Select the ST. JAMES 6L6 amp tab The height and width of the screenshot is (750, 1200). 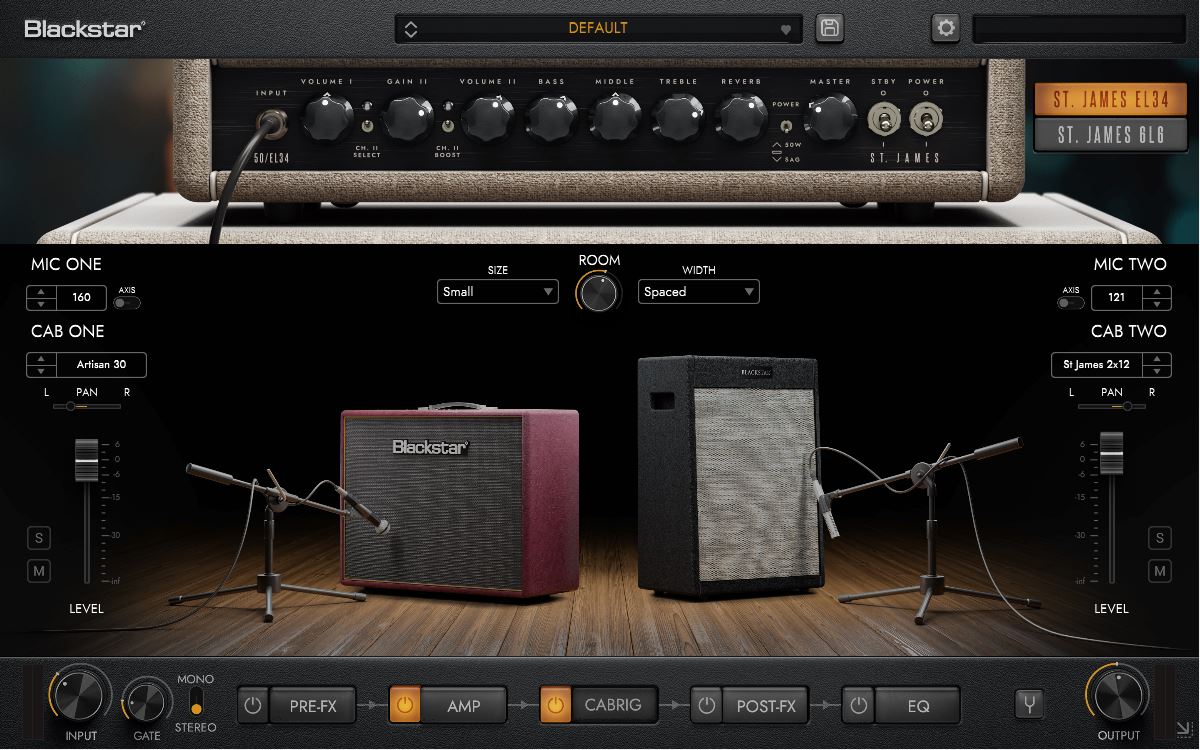click(x=1110, y=134)
